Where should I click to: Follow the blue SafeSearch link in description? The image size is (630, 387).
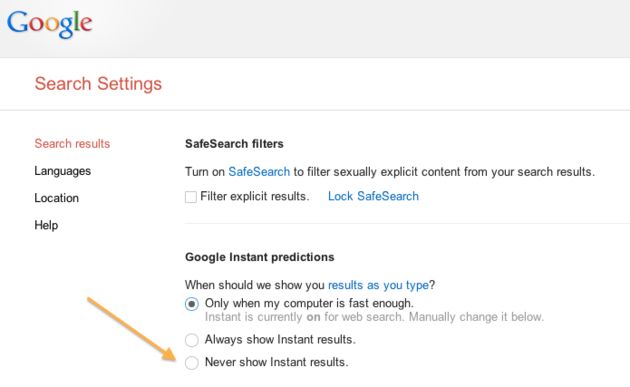(x=259, y=172)
